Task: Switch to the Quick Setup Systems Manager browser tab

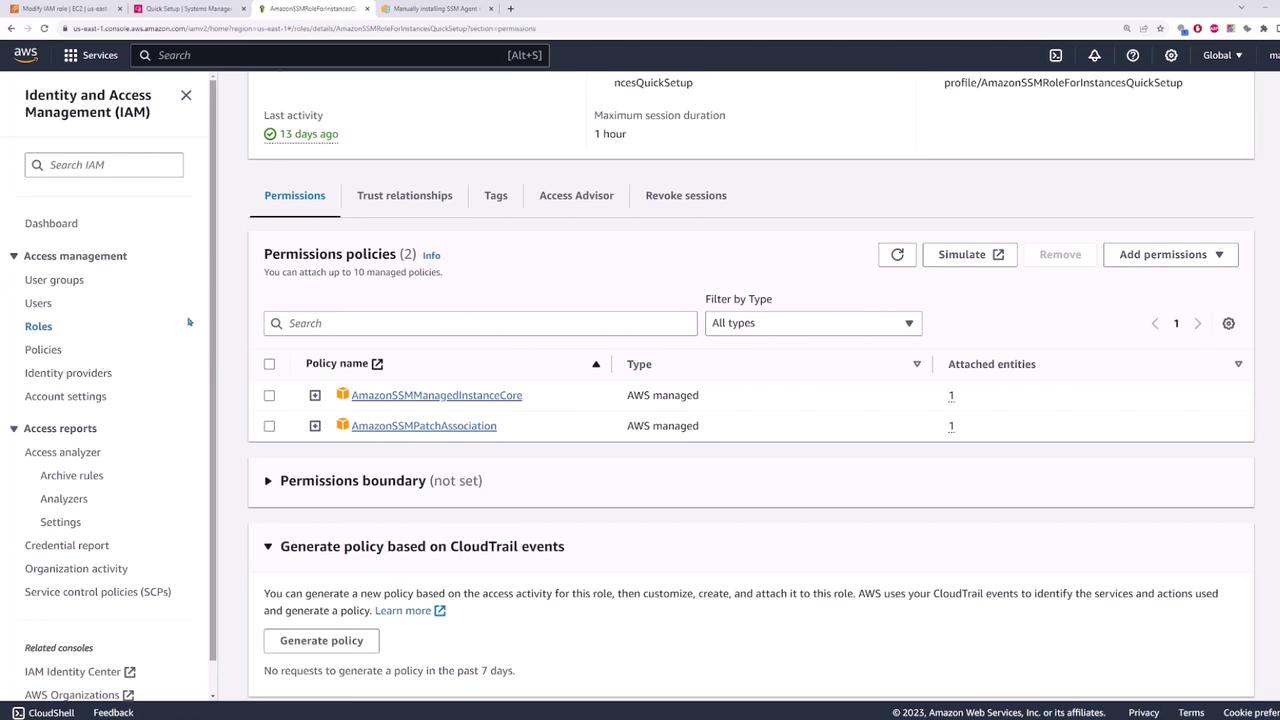Action: [x=188, y=9]
